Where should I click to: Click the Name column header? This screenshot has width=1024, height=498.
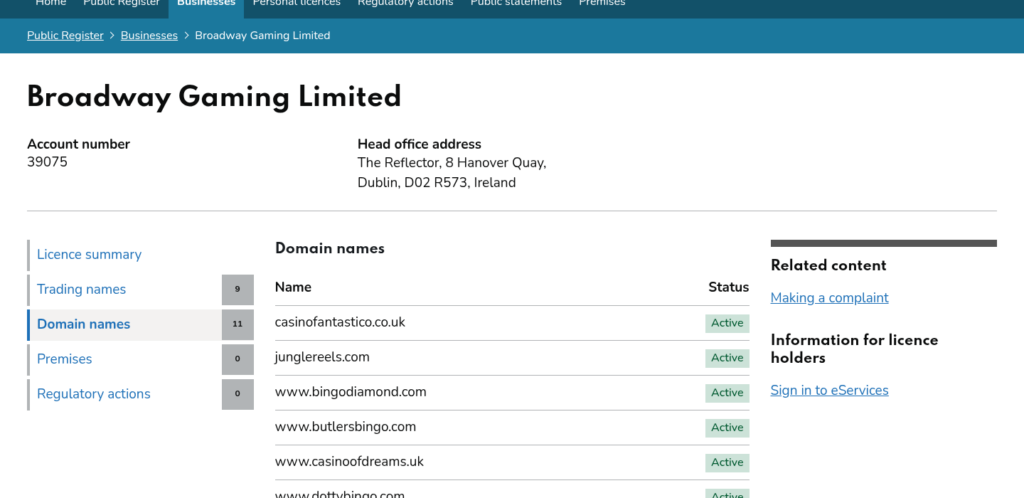coord(293,287)
